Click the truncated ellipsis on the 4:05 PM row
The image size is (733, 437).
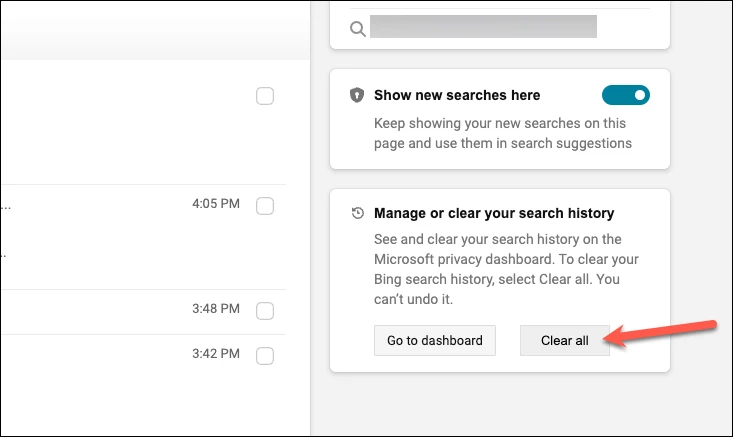point(6,207)
